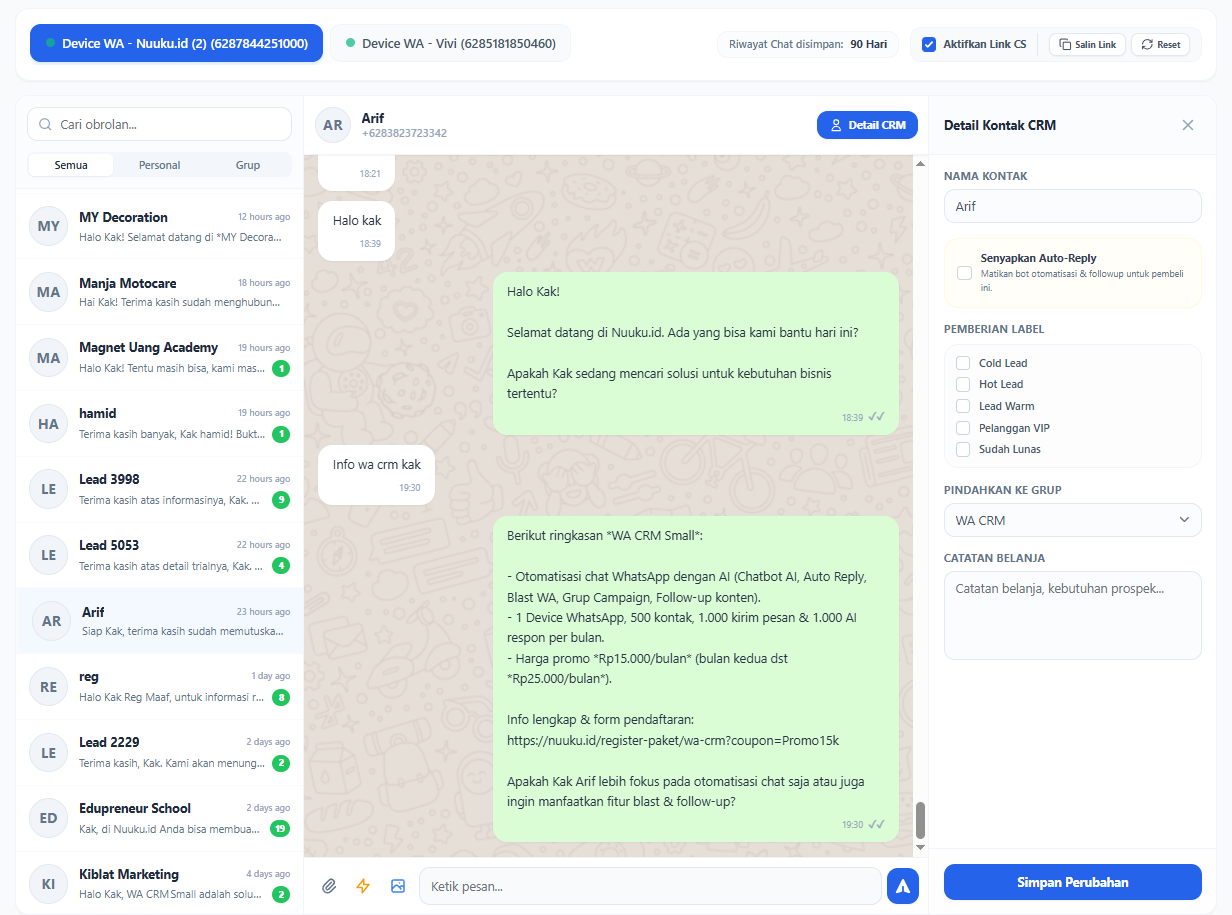Switch to the Semua tab
The width and height of the screenshot is (1232, 915).
pos(71,165)
